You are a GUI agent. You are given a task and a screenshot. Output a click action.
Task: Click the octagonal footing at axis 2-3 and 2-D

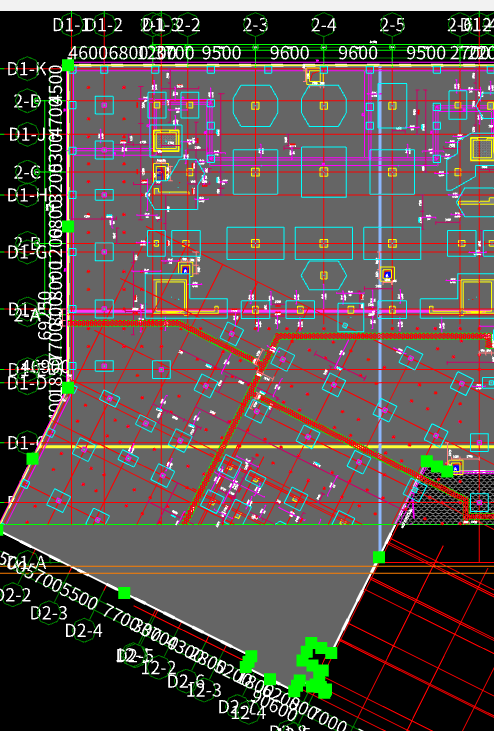pyautogui.click(x=255, y=106)
